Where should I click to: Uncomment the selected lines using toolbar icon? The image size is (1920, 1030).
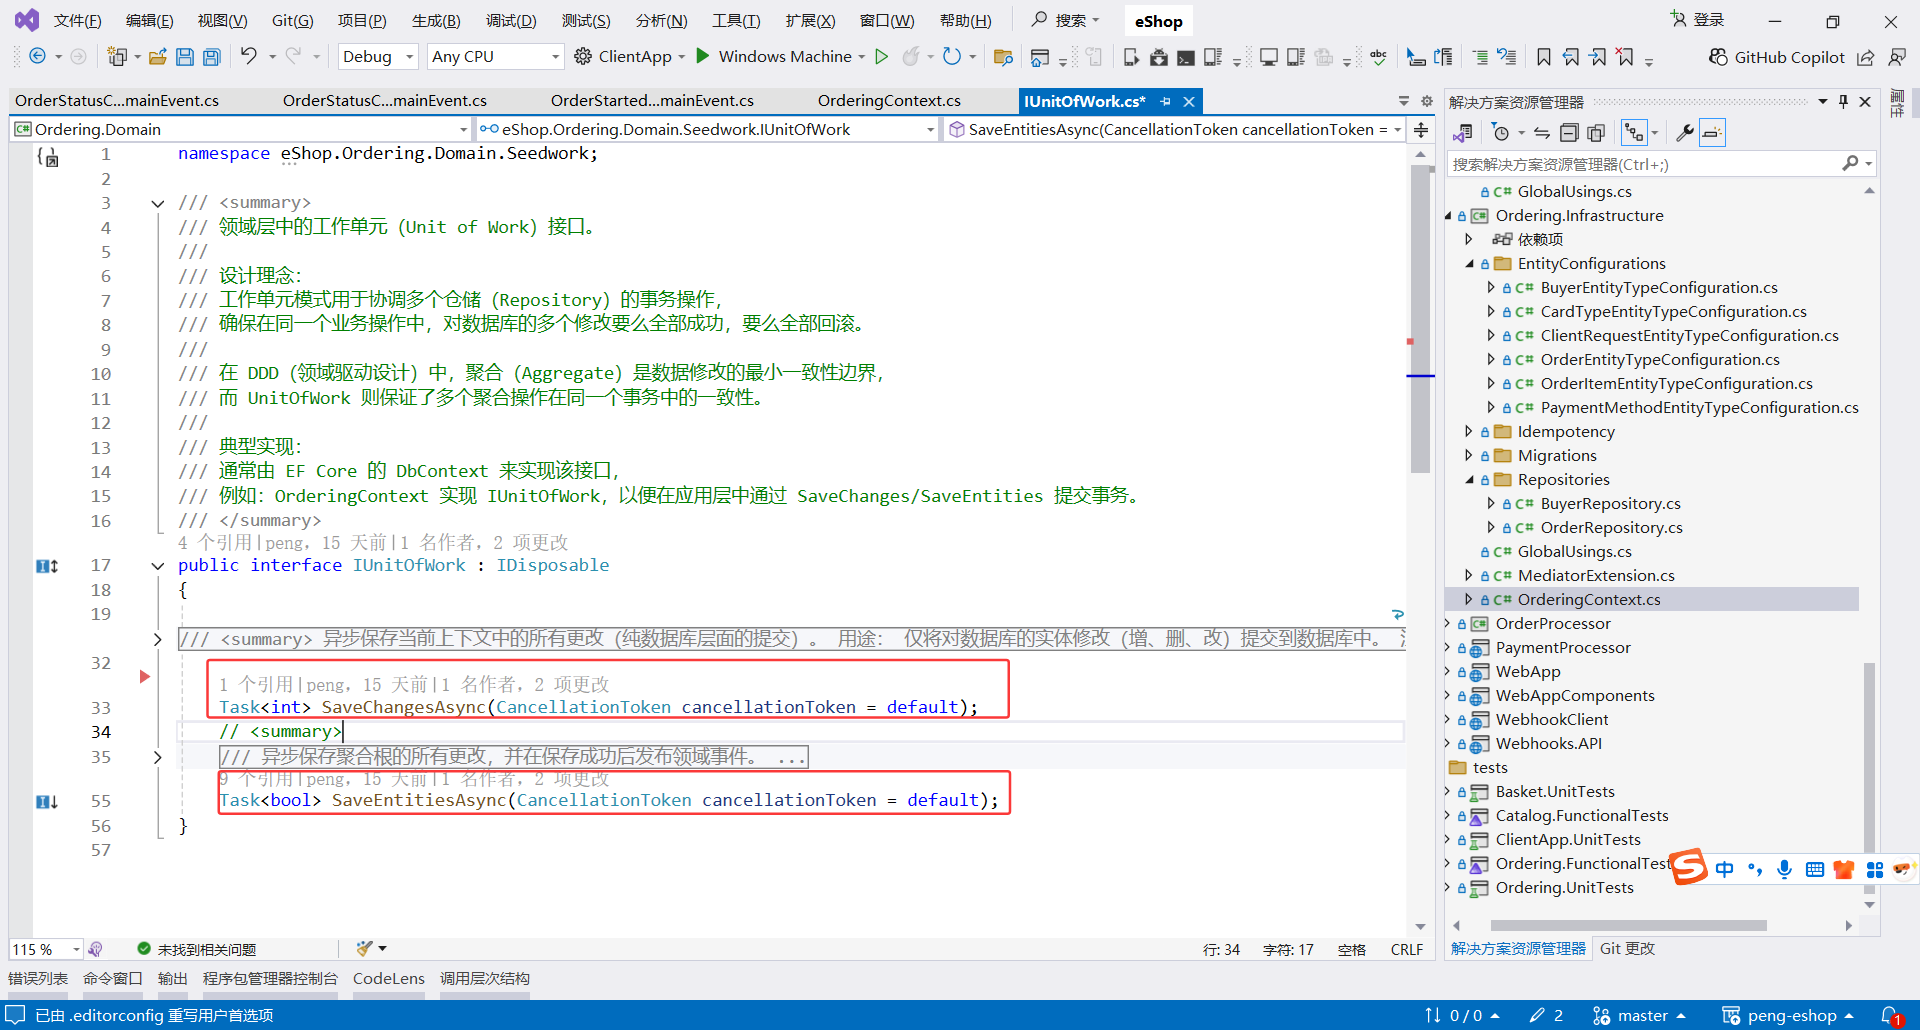click(x=1507, y=57)
